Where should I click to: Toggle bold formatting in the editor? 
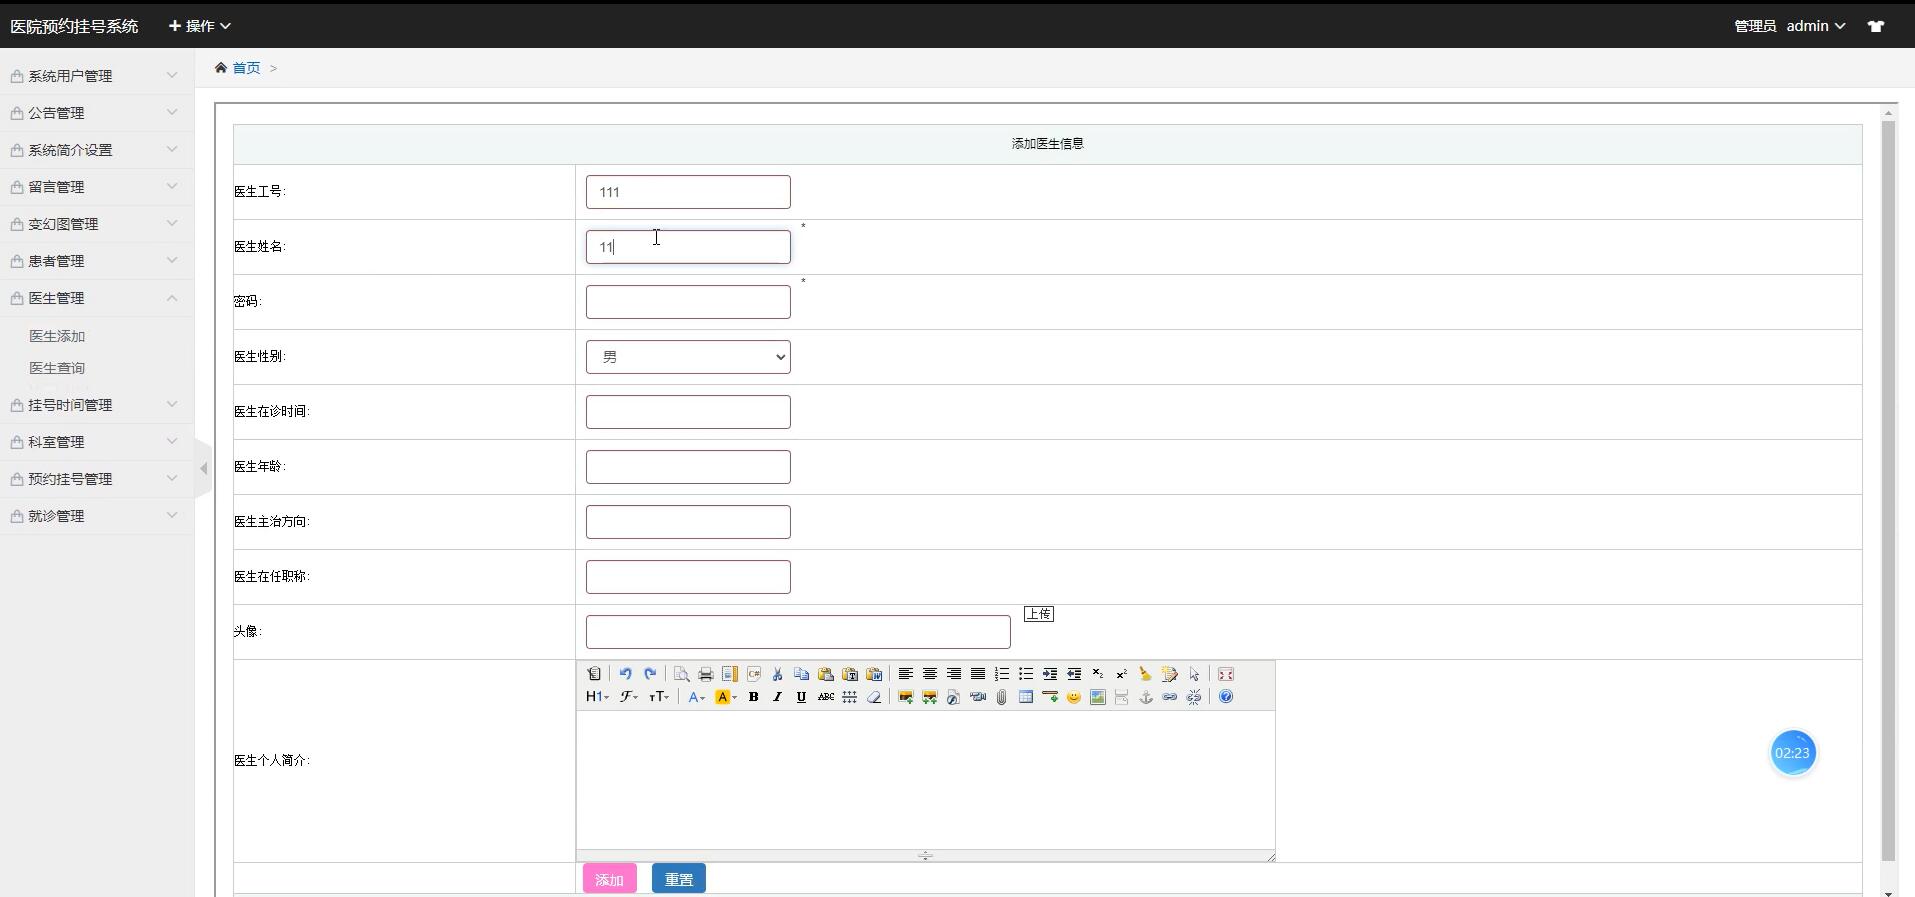[753, 697]
